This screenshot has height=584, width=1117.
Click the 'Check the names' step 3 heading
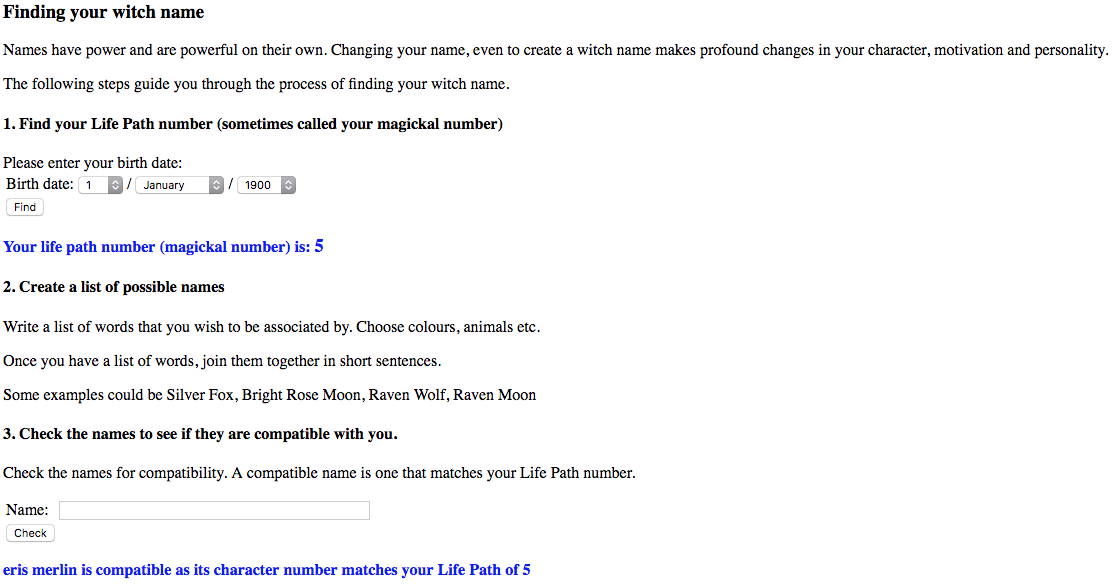[200, 434]
